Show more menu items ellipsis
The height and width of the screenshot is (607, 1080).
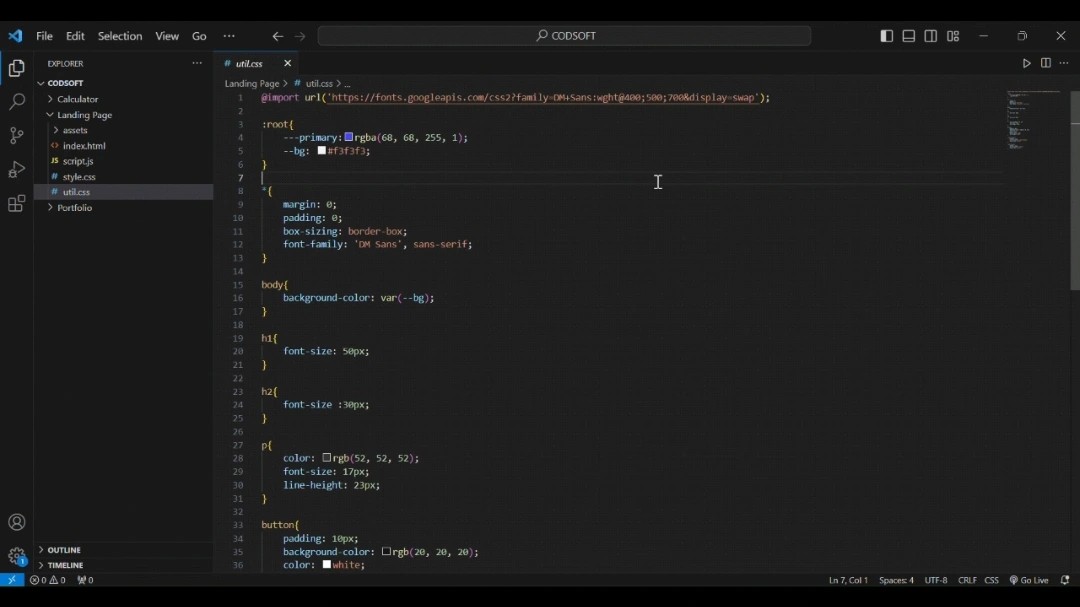pos(229,36)
